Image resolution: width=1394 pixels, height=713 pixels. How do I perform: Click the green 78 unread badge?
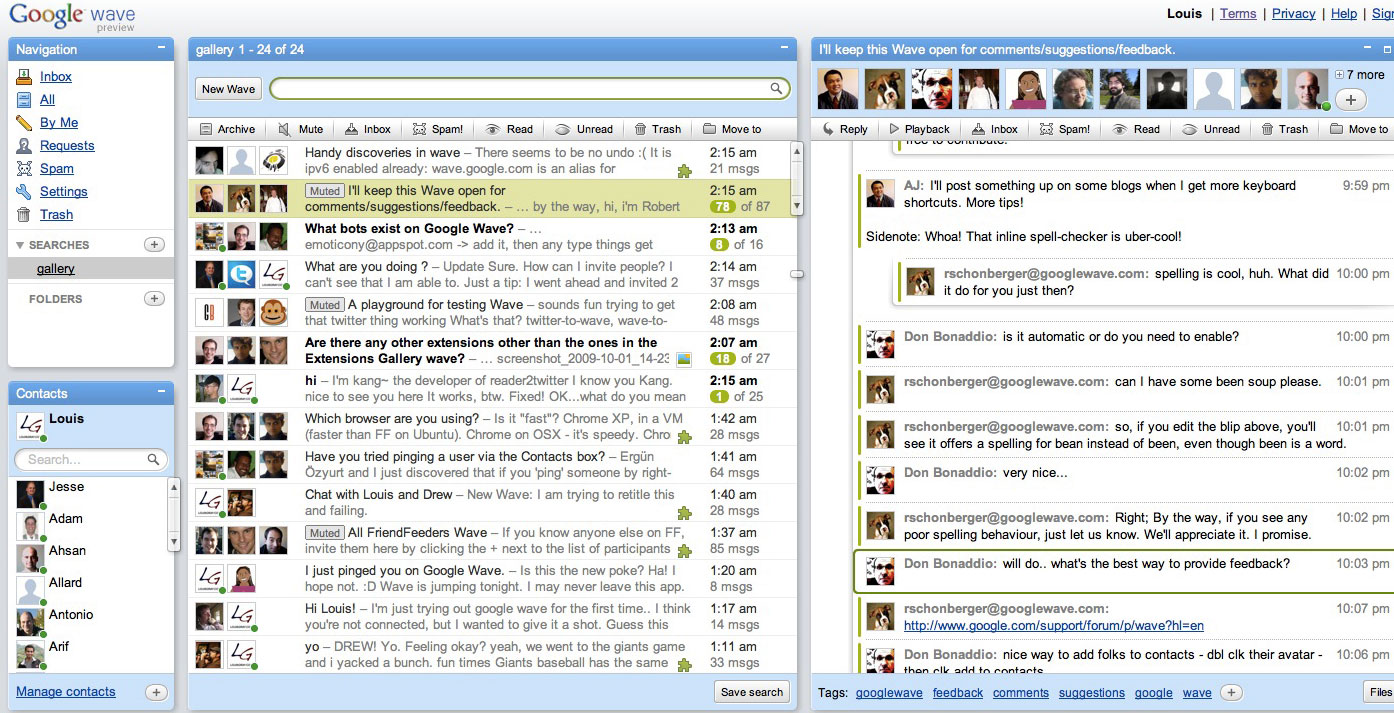pos(721,206)
